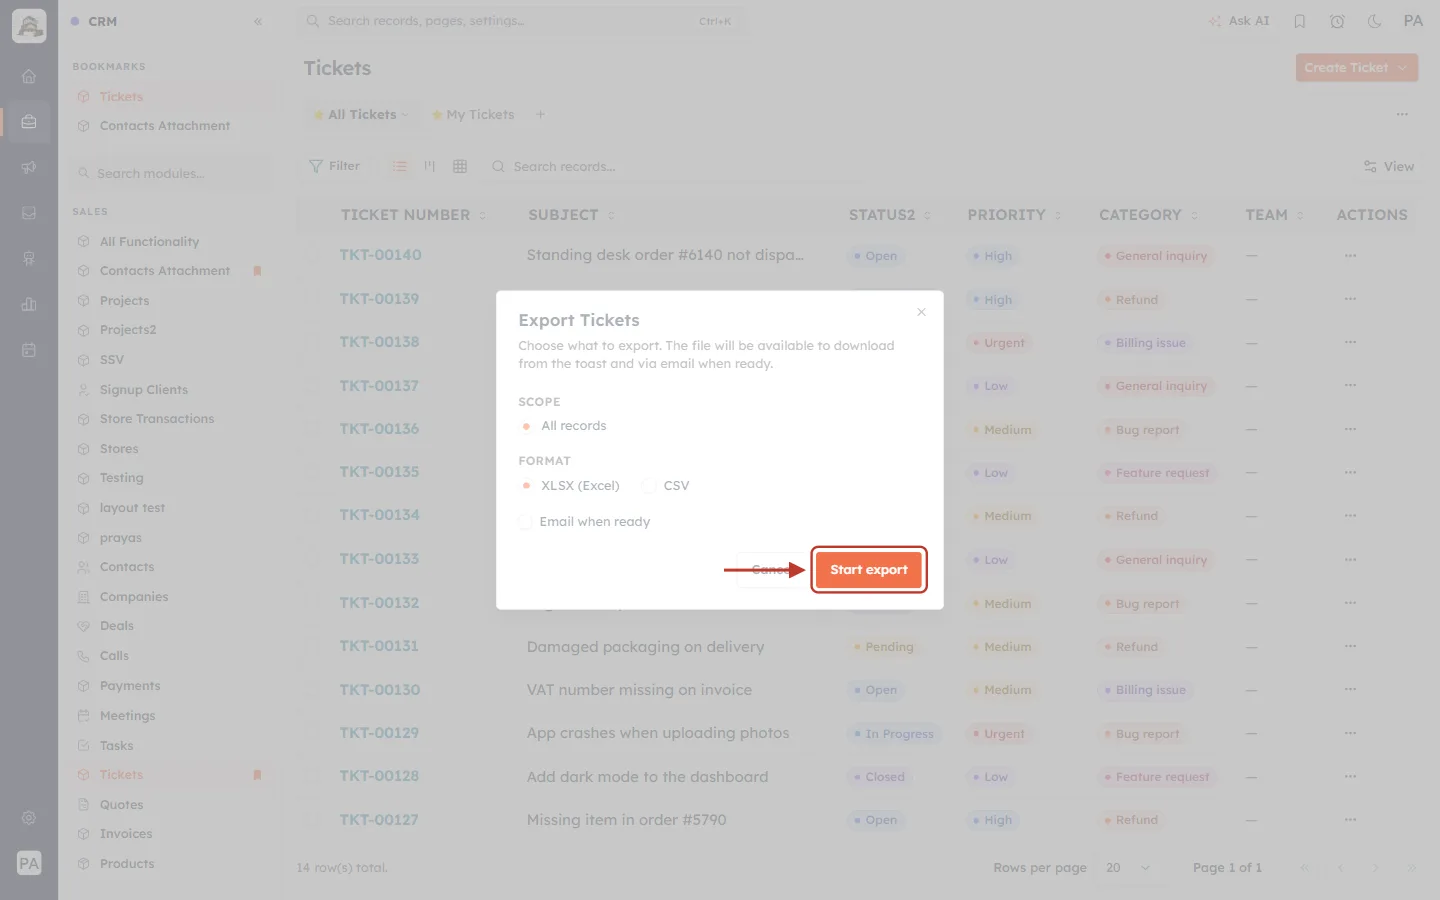1440x900 pixels.
Task: Switch to the grid view icon
Action: pyautogui.click(x=460, y=166)
